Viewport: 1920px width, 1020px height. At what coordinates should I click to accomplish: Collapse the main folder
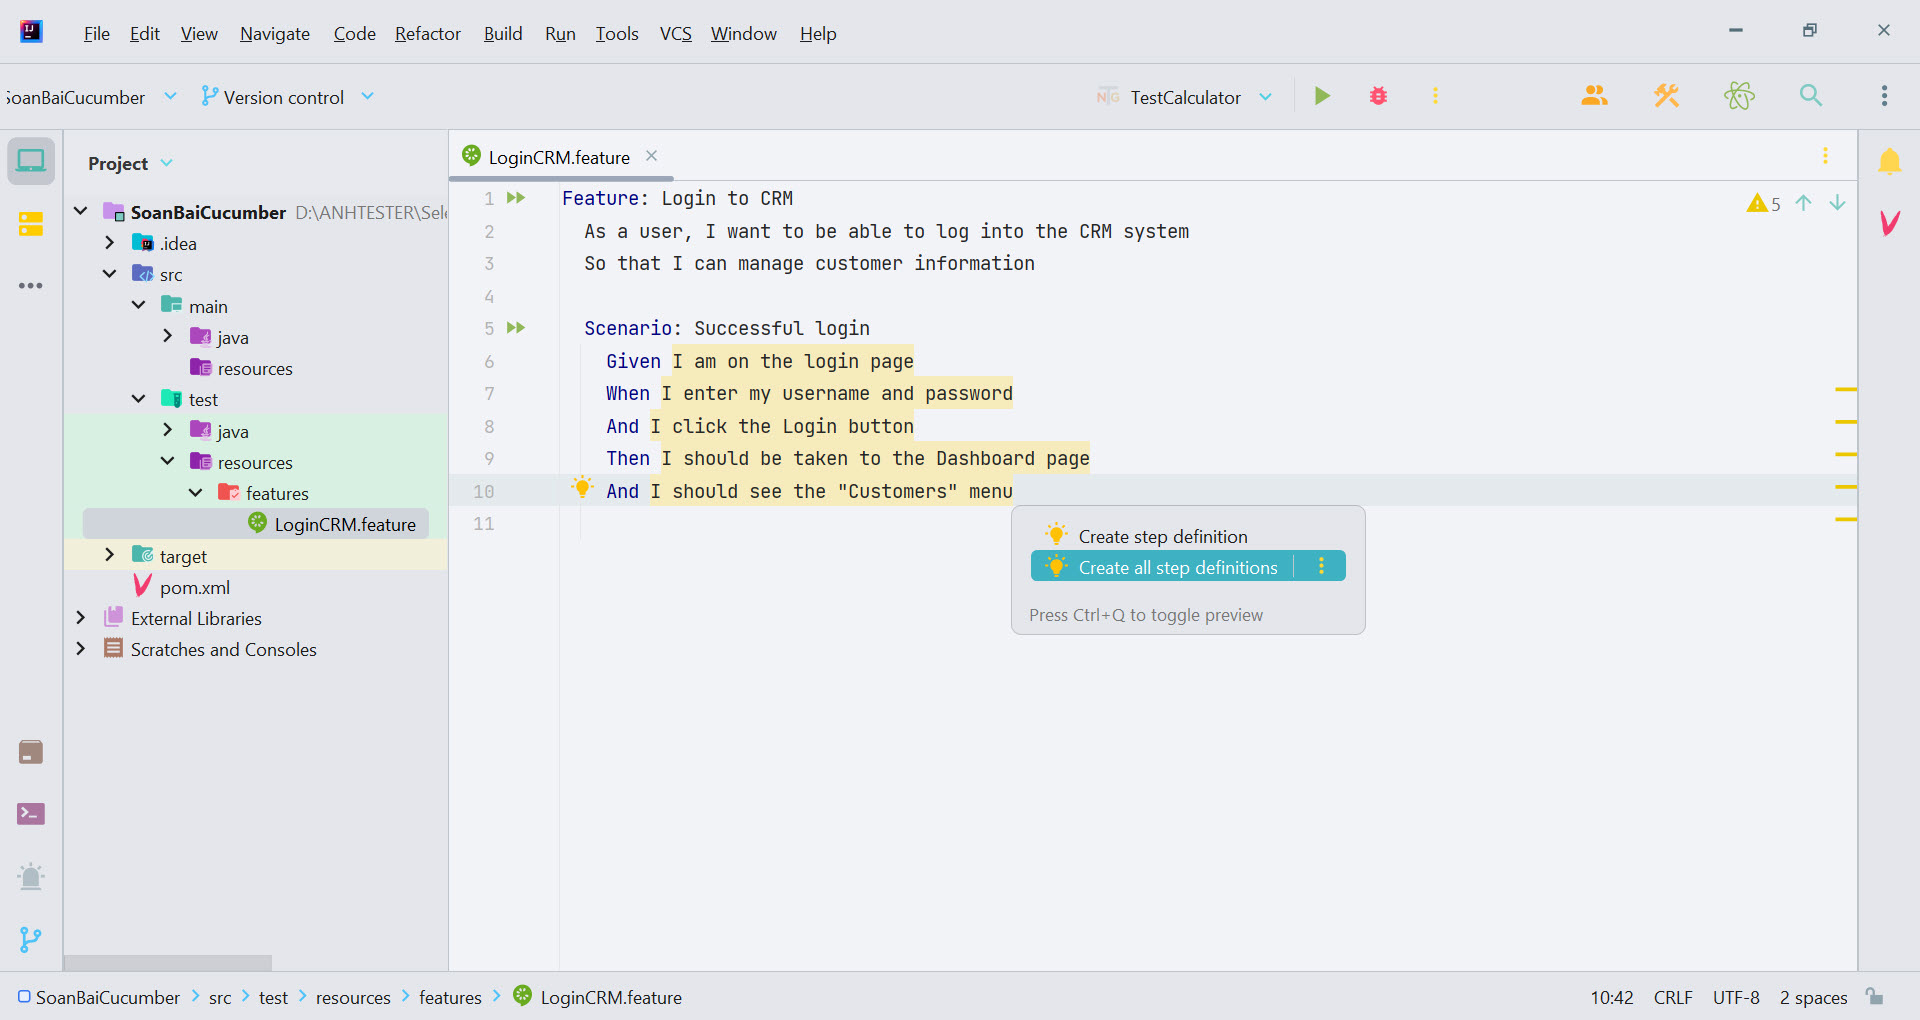point(139,305)
